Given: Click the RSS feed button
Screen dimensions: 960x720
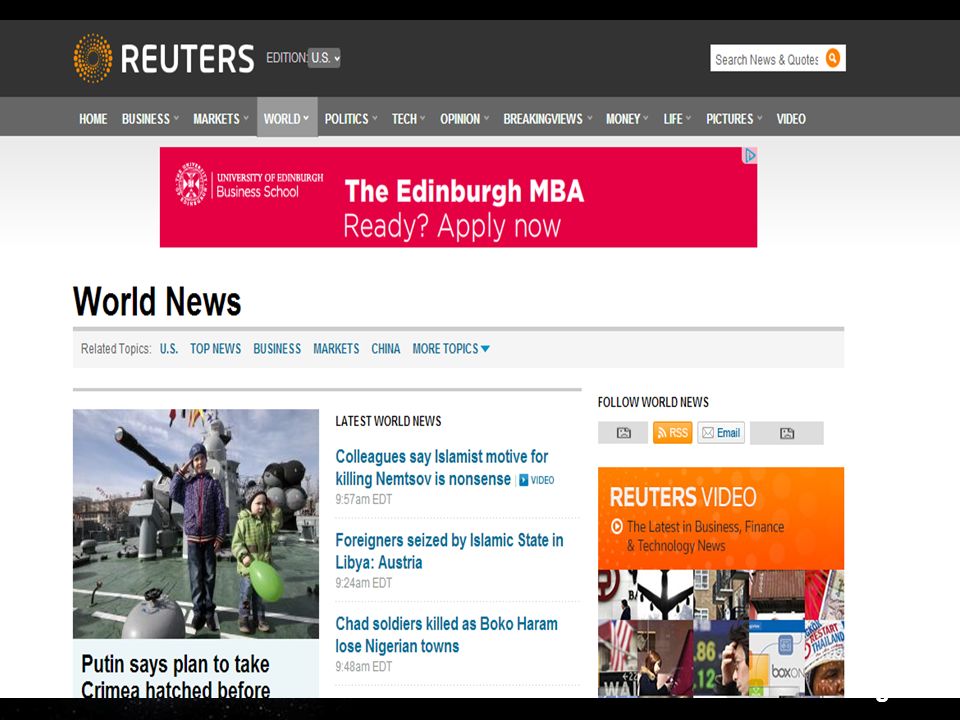Looking at the screenshot, I should pyautogui.click(x=672, y=433).
